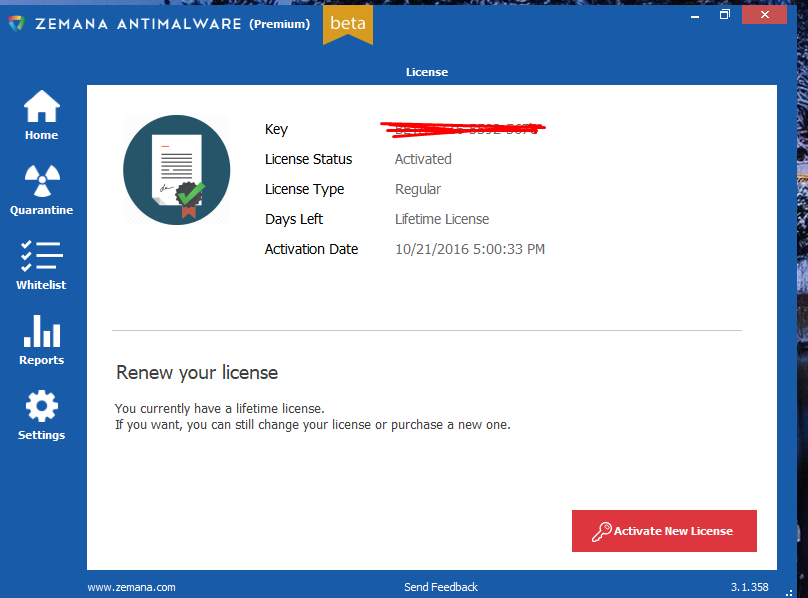The image size is (808, 598).
Task: Select the 'Activated' license status value
Action: 423,159
